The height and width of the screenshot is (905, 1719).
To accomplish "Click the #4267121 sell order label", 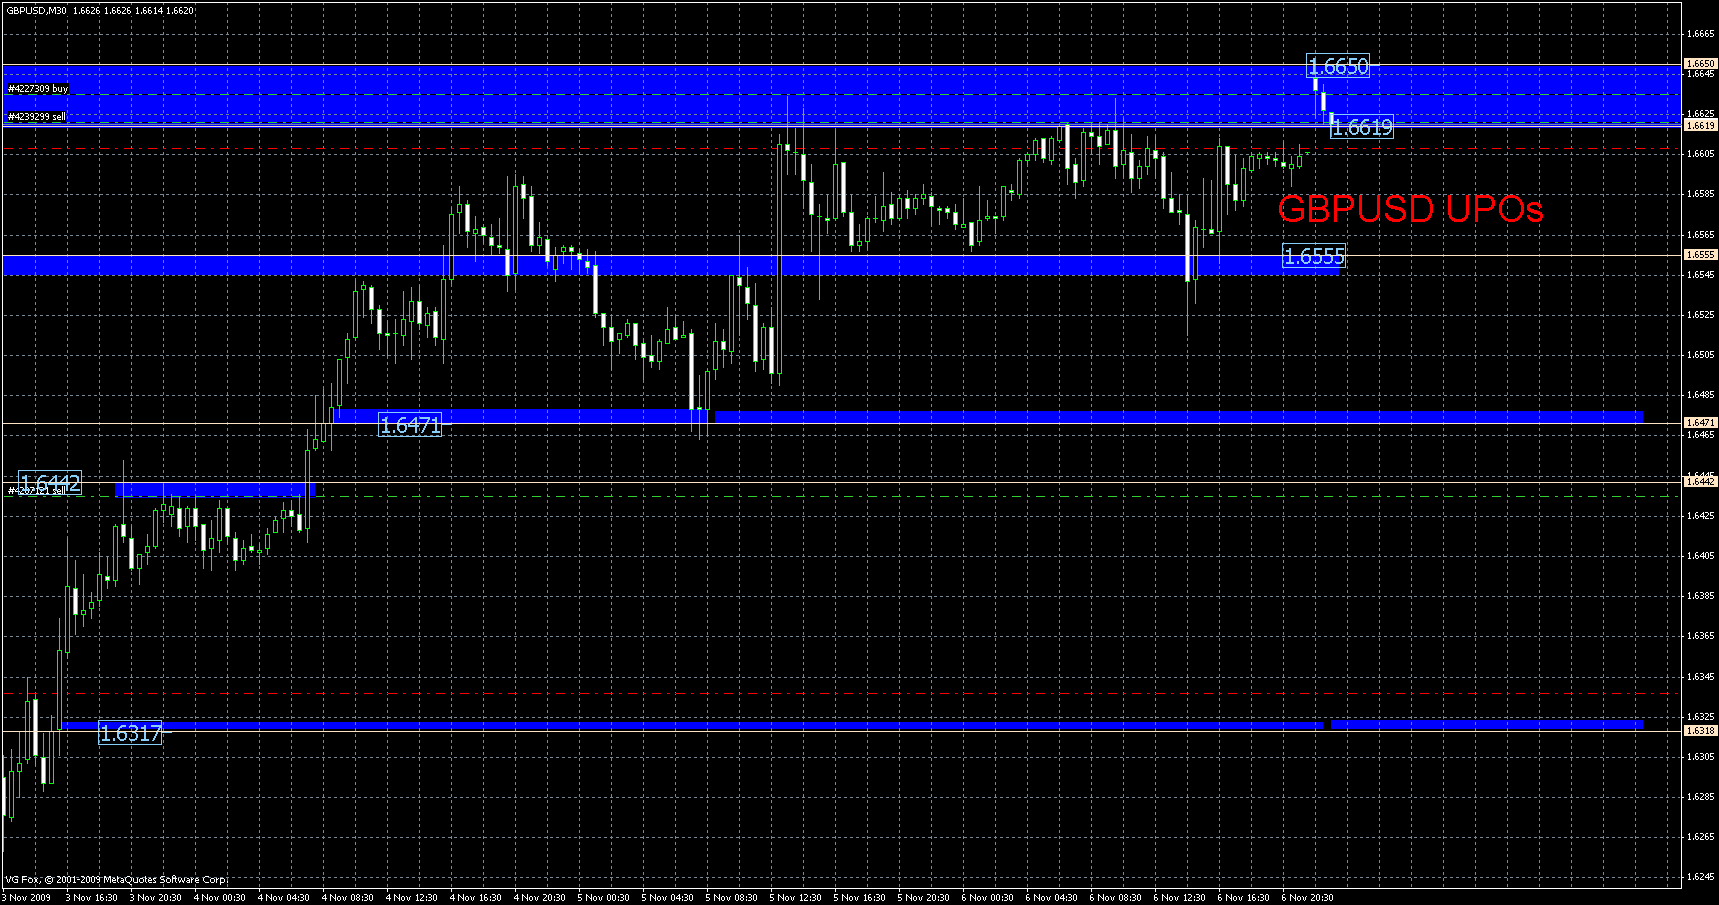I will (37, 493).
